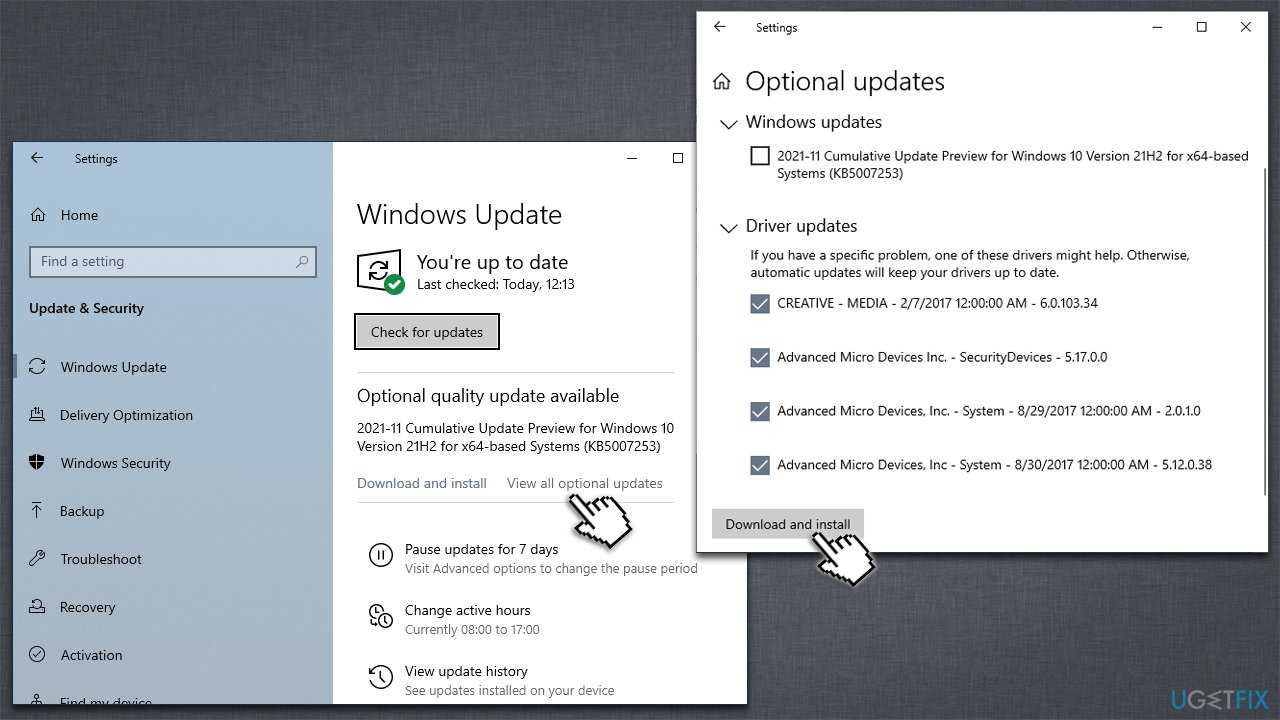The image size is (1280, 720).
Task: Check the KB5007253 Cumulative Update Preview checkbox
Action: point(760,156)
